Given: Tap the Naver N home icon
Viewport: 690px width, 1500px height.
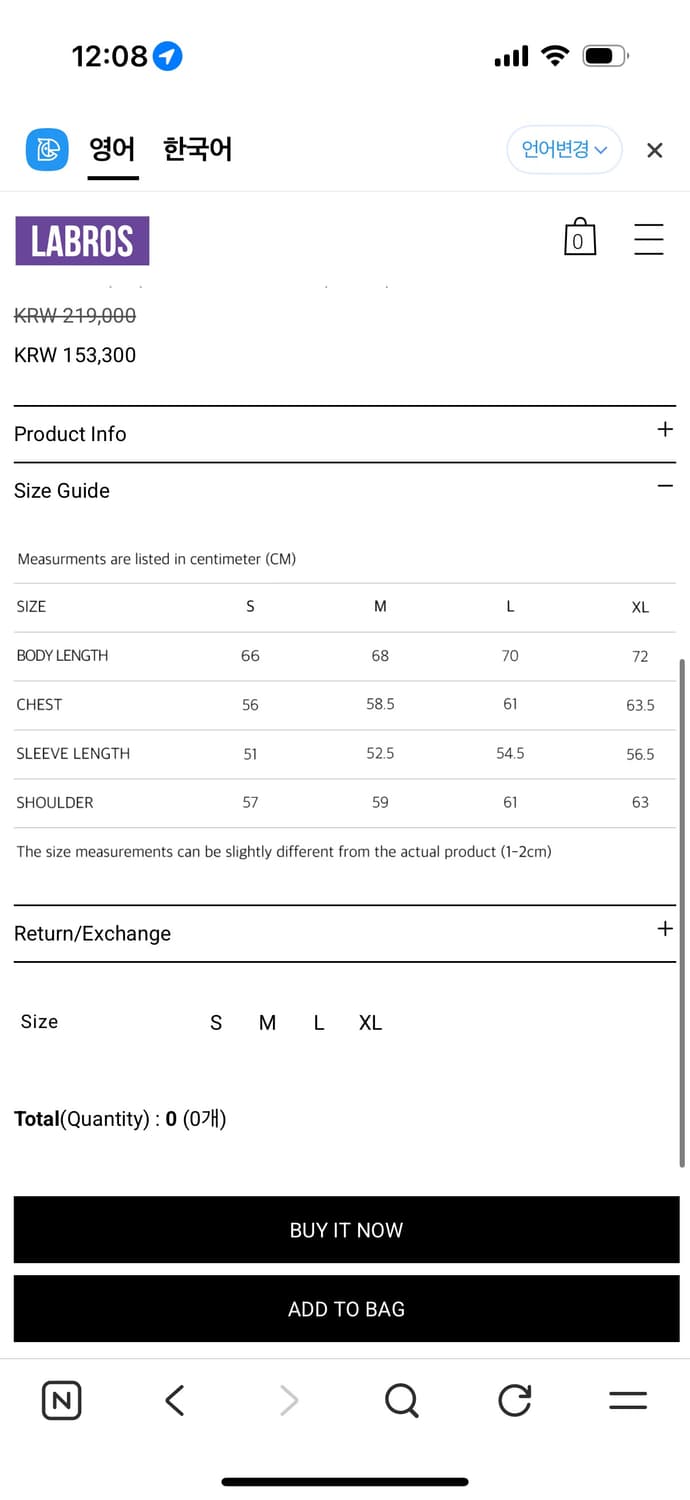Looking at the screenshot, I should [x=62, y=1400].
